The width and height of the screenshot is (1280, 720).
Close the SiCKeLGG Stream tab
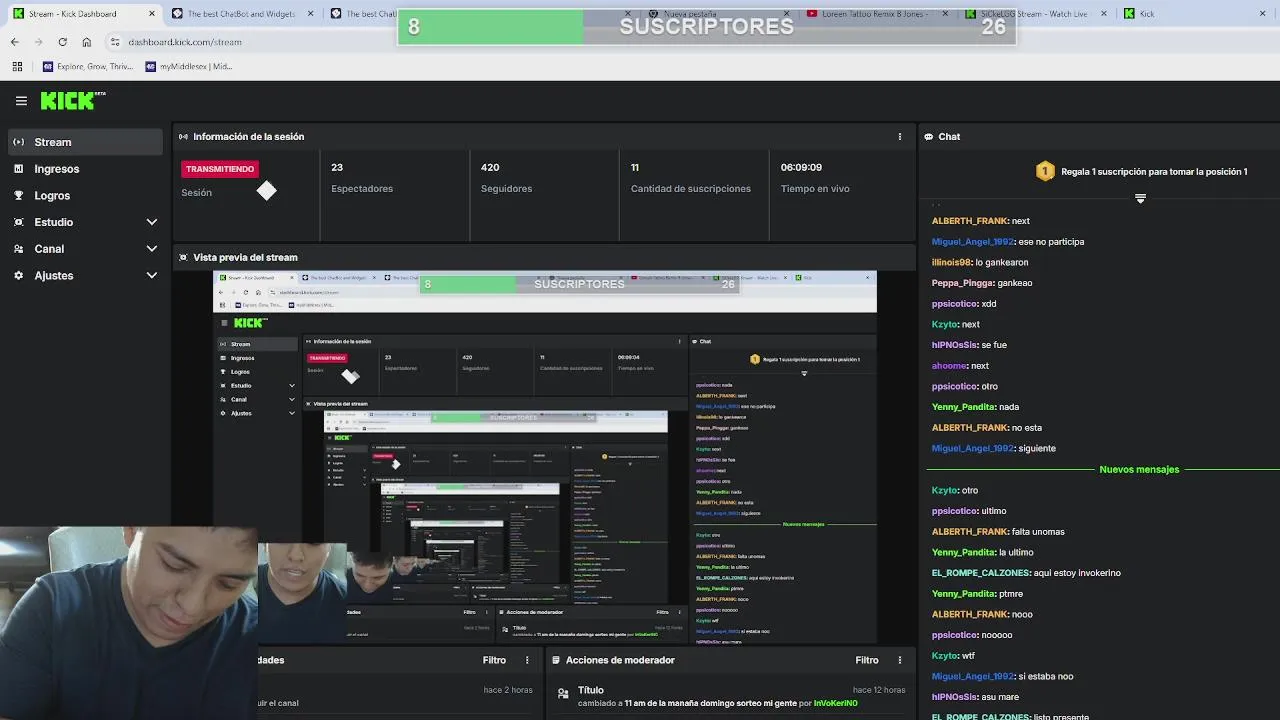coord(1104,14)
